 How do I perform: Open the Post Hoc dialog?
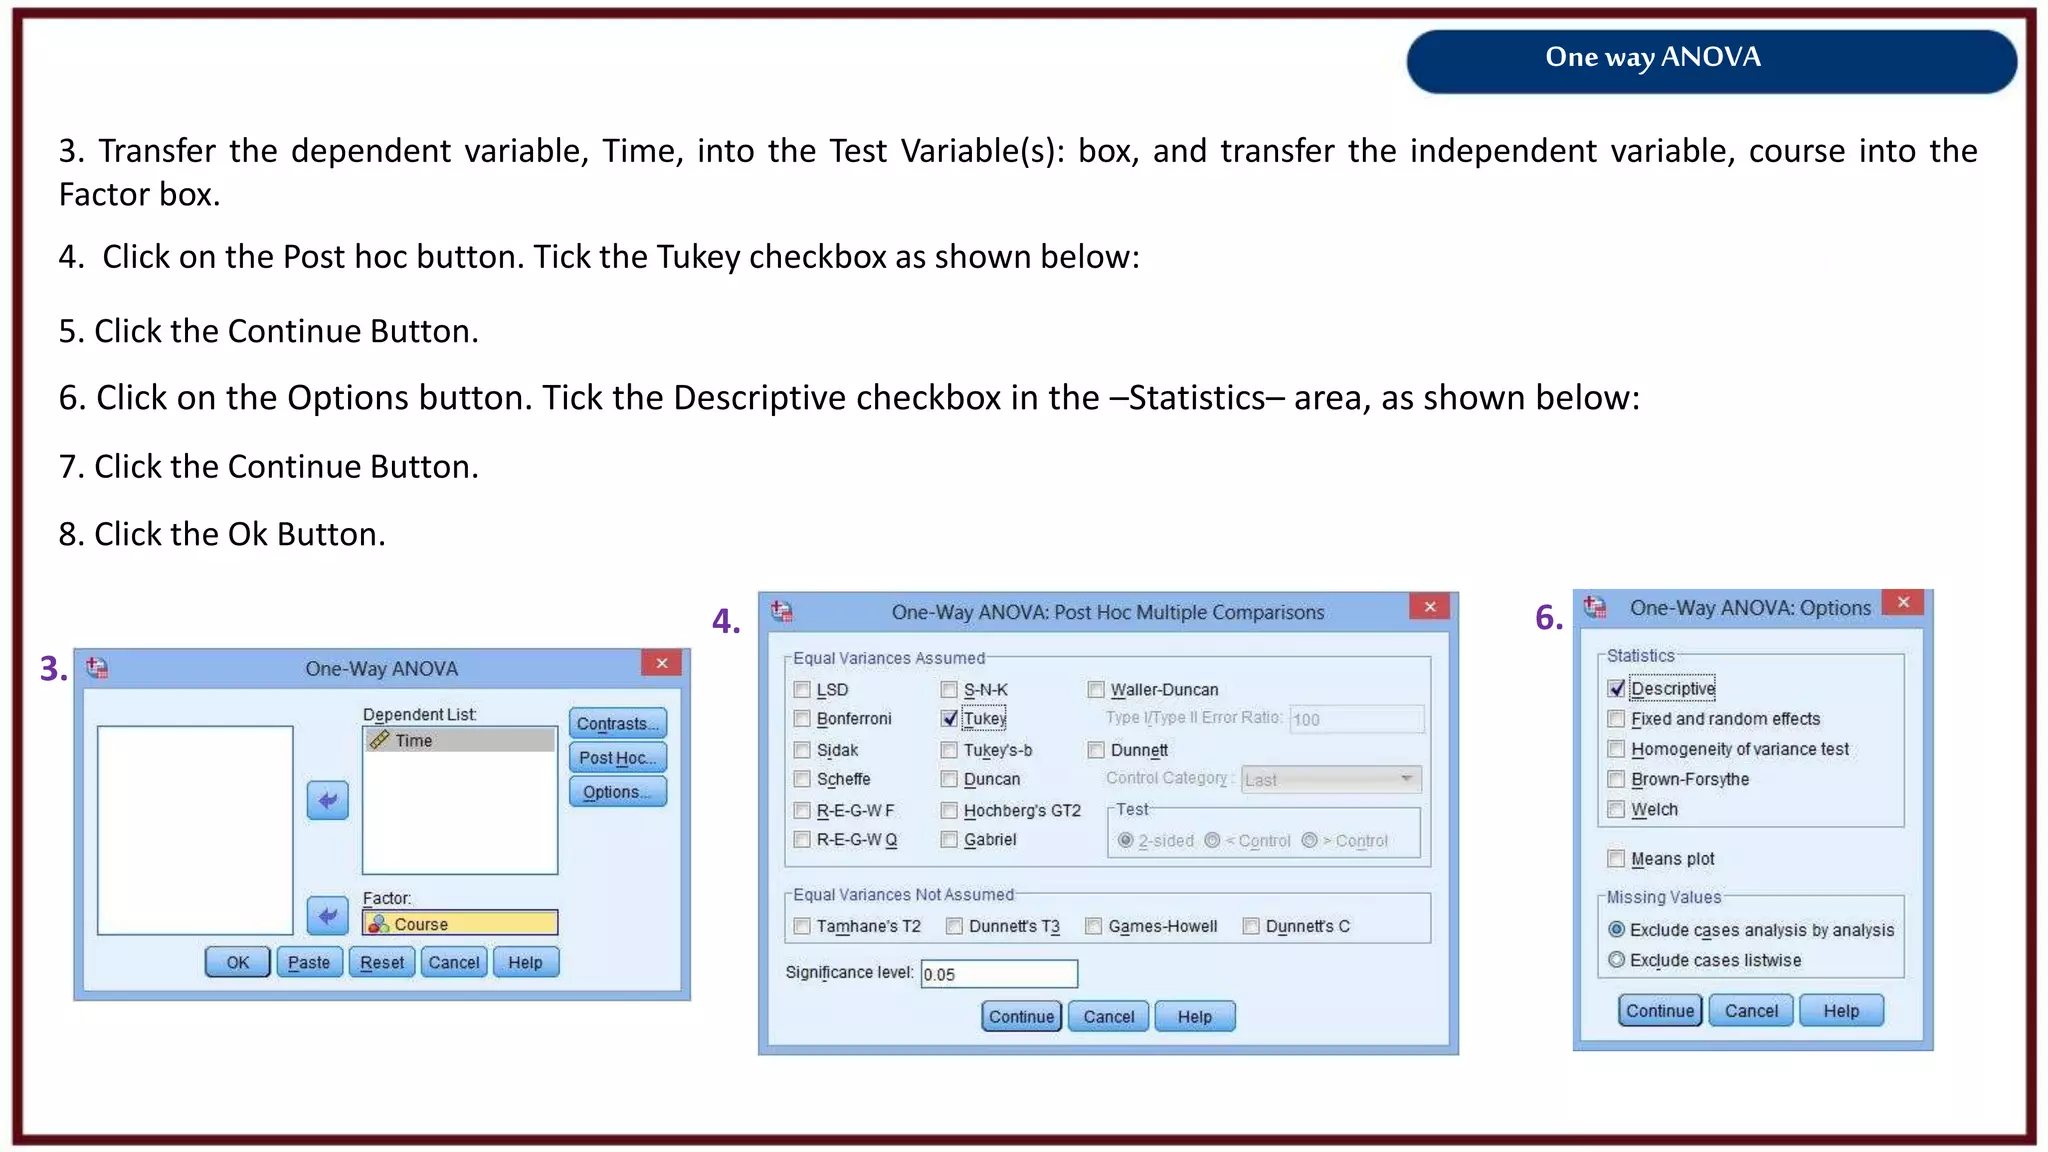pyautogui.click(x=617, y=757)
